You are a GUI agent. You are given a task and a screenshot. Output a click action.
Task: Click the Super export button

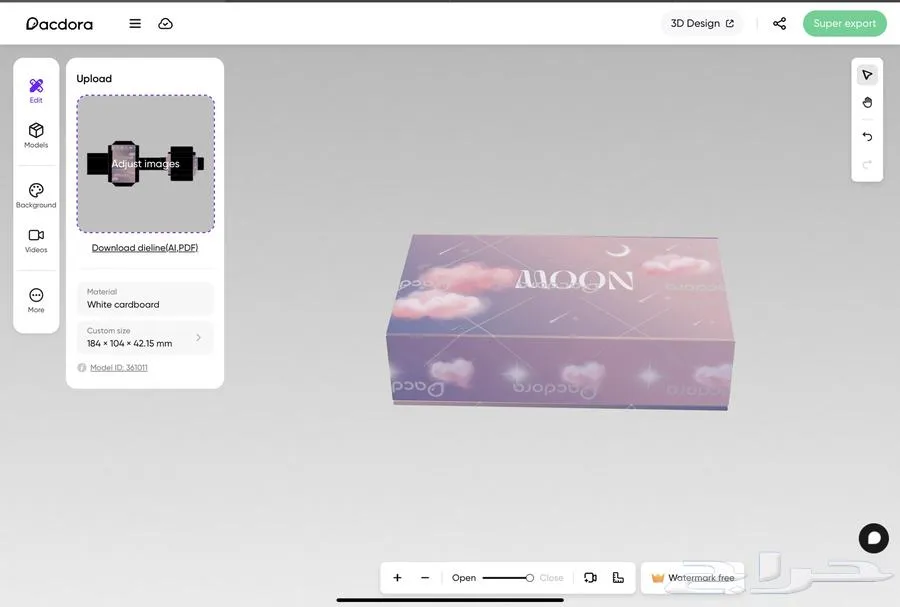coord(844,24)
